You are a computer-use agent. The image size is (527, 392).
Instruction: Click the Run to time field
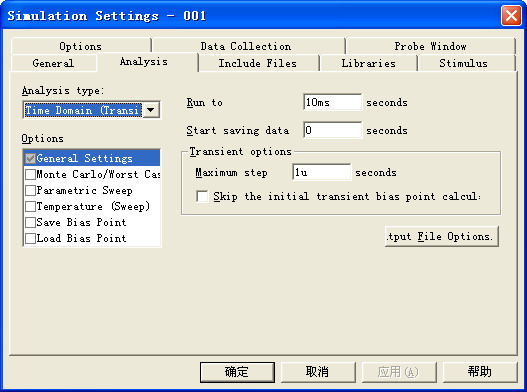(332, 102)
